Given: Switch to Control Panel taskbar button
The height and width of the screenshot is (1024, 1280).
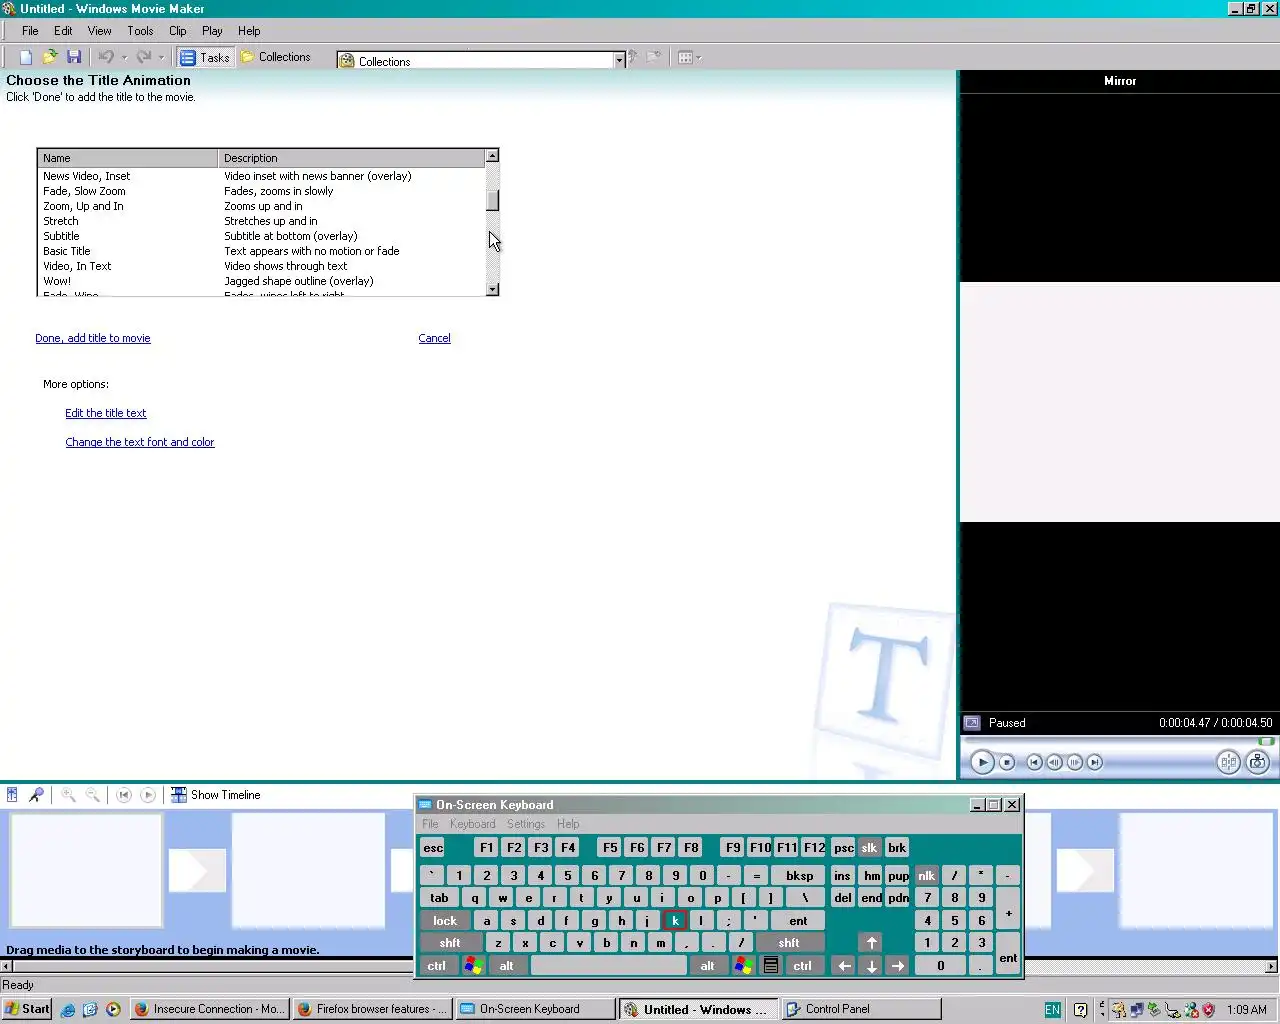Looking at the screenshot, I should (x=860, y=1009).
